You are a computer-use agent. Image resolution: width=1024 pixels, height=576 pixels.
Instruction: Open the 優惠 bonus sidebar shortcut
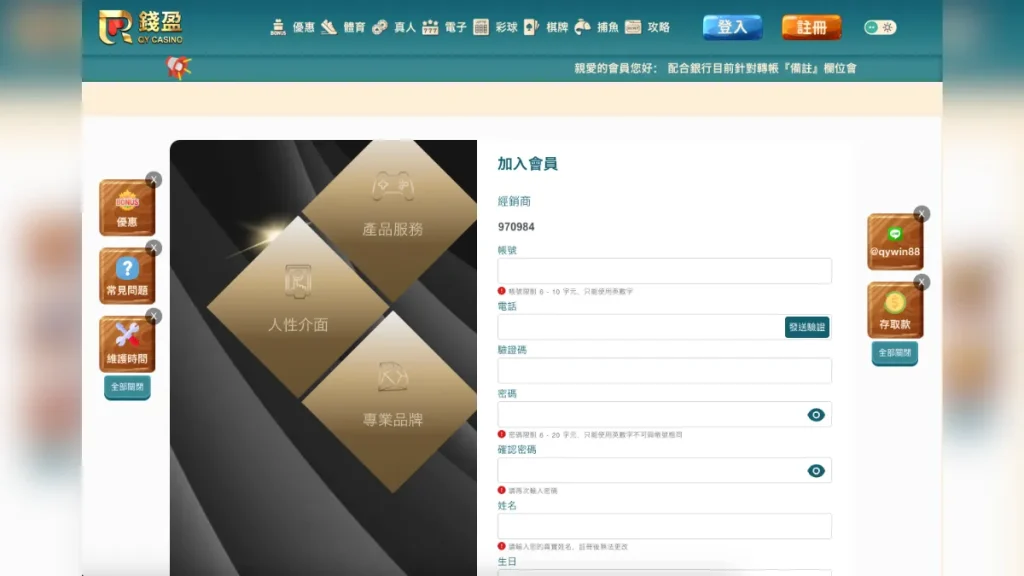tap(127, 208)
